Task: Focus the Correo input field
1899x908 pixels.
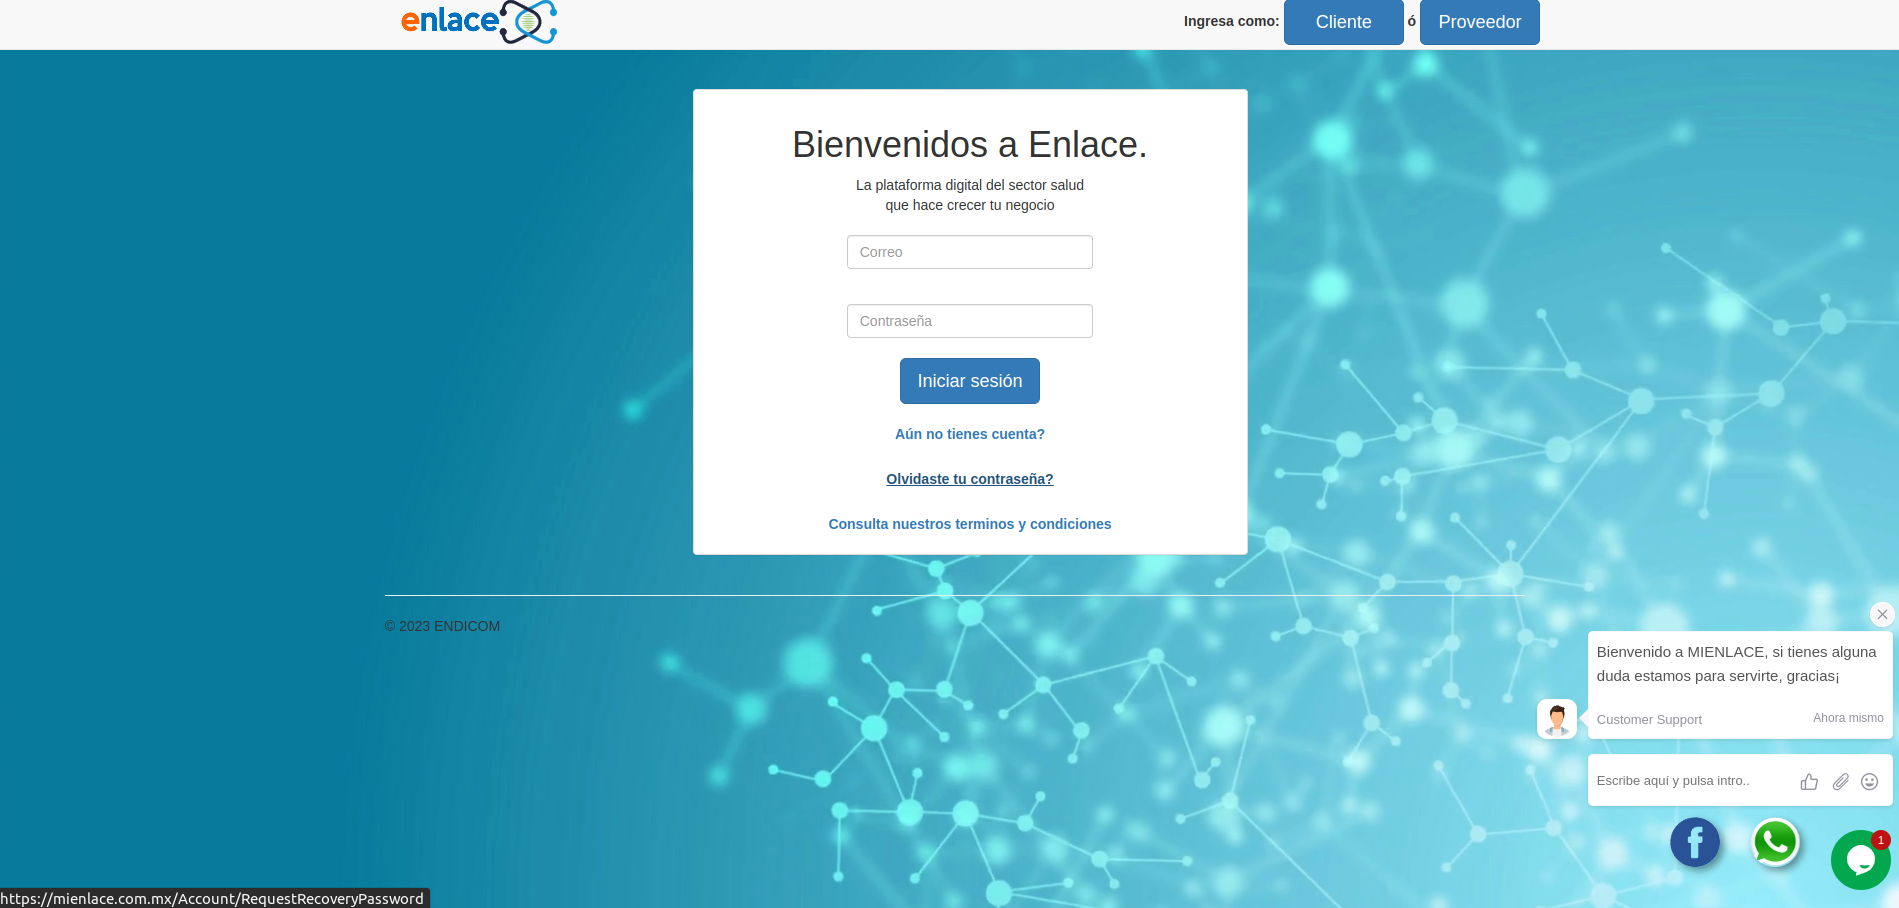Action: tap(969, 252)
